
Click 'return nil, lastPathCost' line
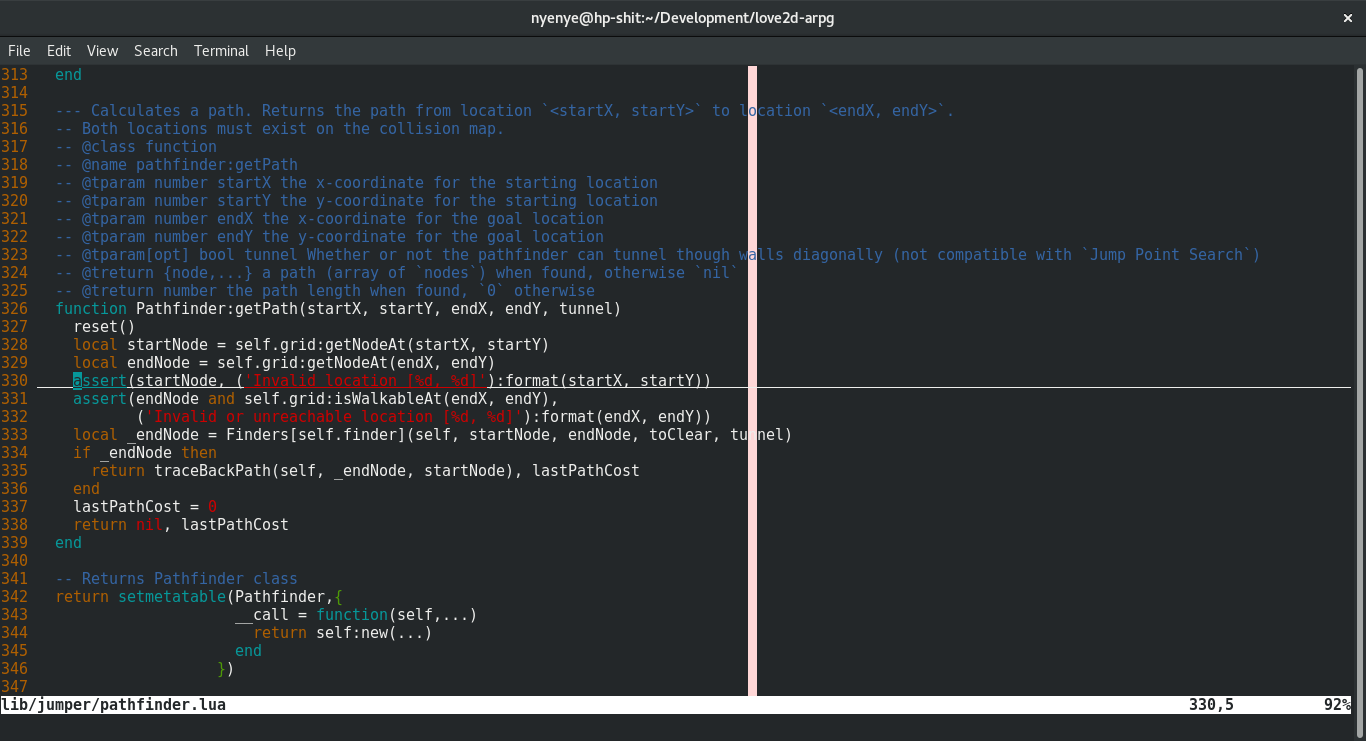point(181,525)
